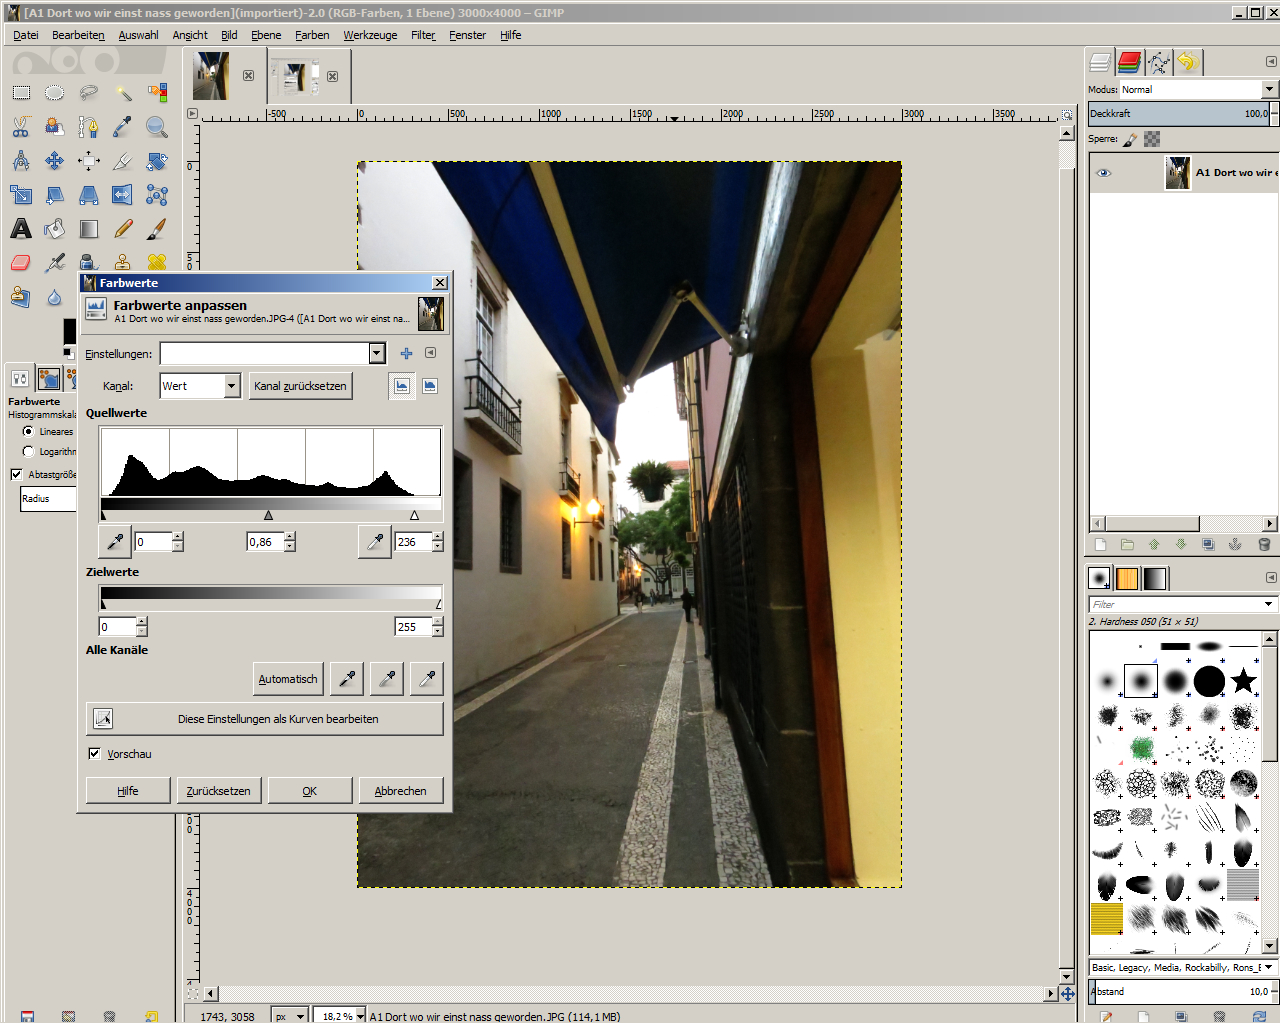Click the Automatisch button
Image resolution: width=1280 pixels, height=1024 pixels.
(x=288, y=679)
